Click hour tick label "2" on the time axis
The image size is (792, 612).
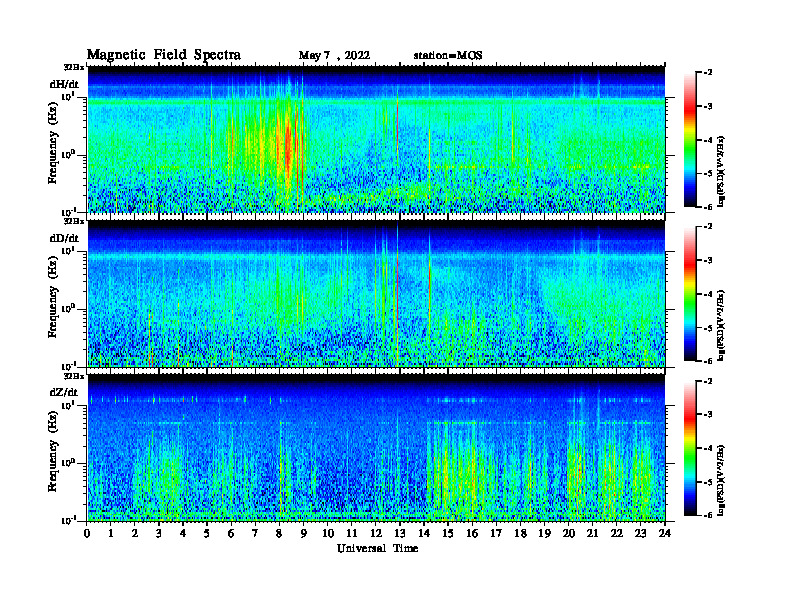pyautogui.click(x=135, y=534)
